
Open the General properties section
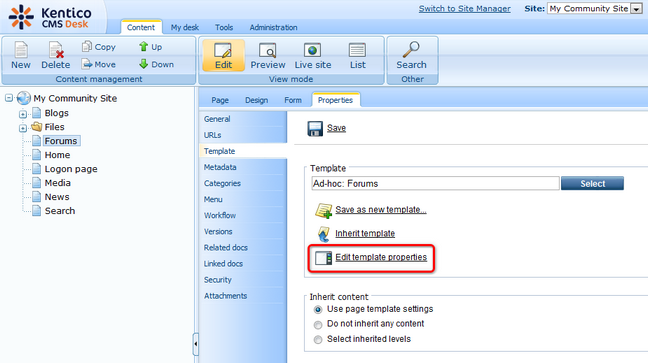click(x=243, y=119)
